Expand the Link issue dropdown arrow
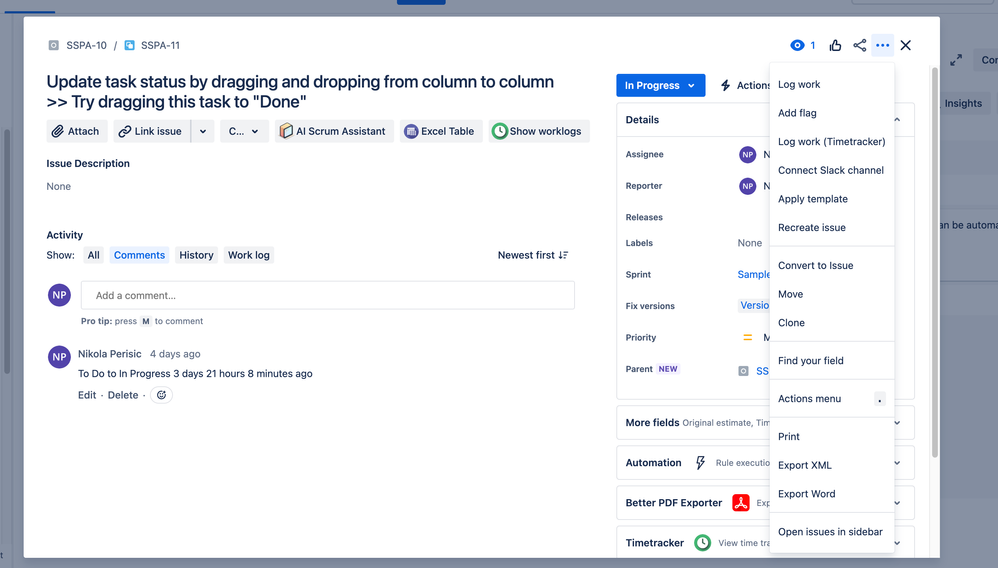The width and height of the screenshot is (998, 568). point(203,131)
